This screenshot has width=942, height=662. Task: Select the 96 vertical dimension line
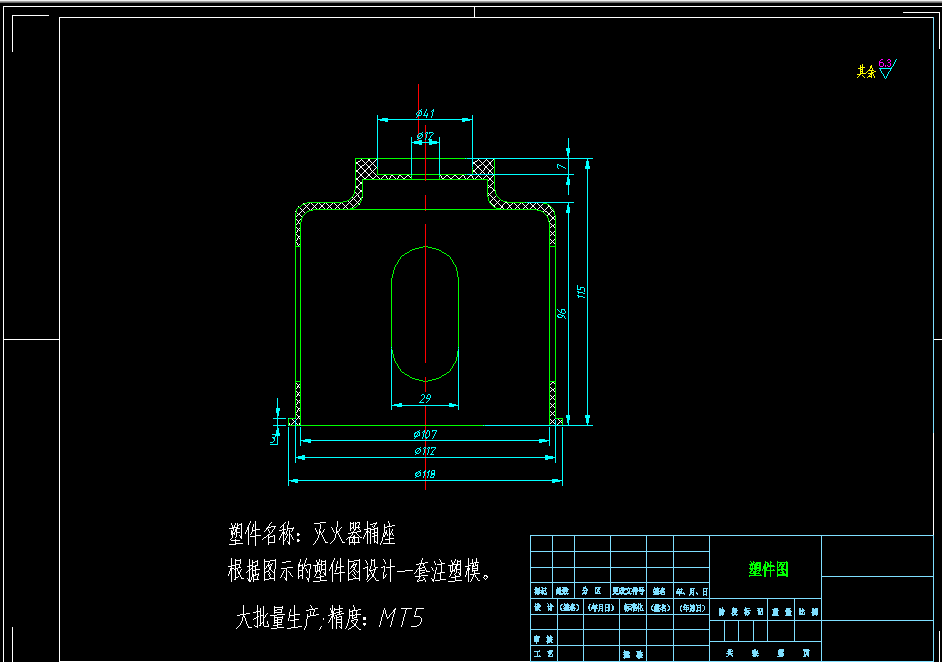pyautogui.click(x=563, y=314)
